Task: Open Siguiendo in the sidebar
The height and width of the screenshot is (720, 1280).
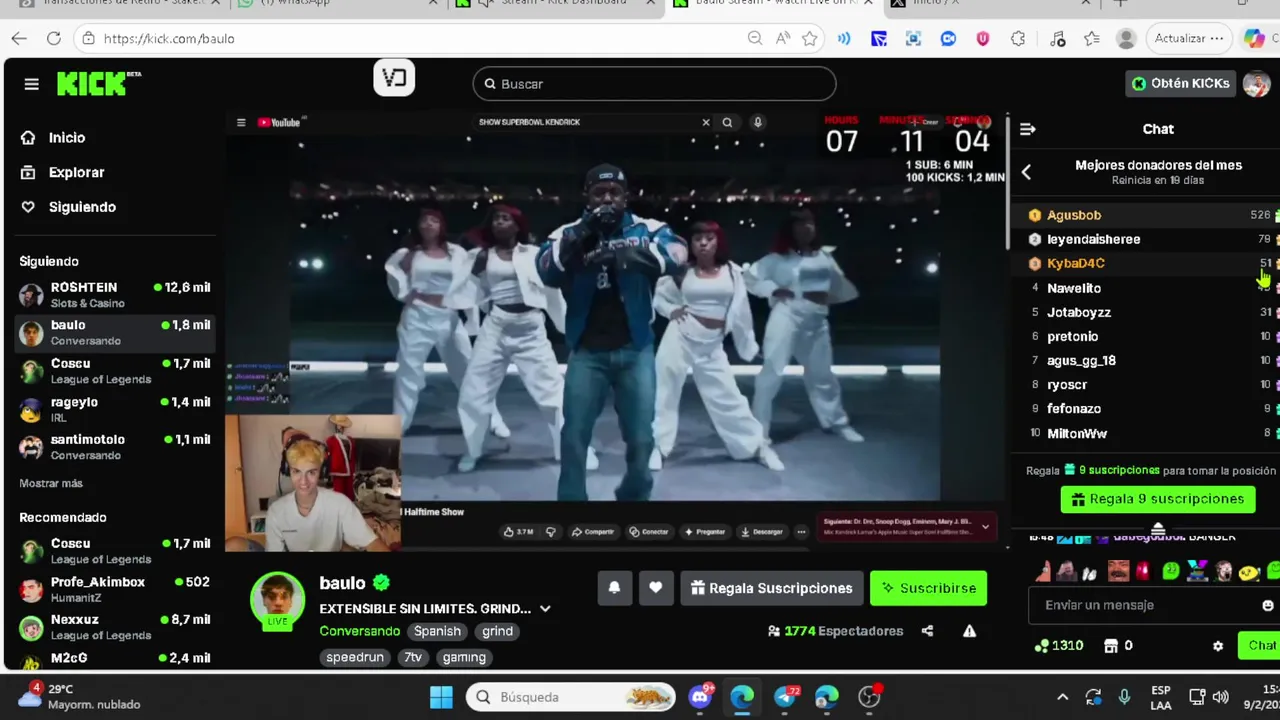Action: pyautogui.click(x=82, y=207)
